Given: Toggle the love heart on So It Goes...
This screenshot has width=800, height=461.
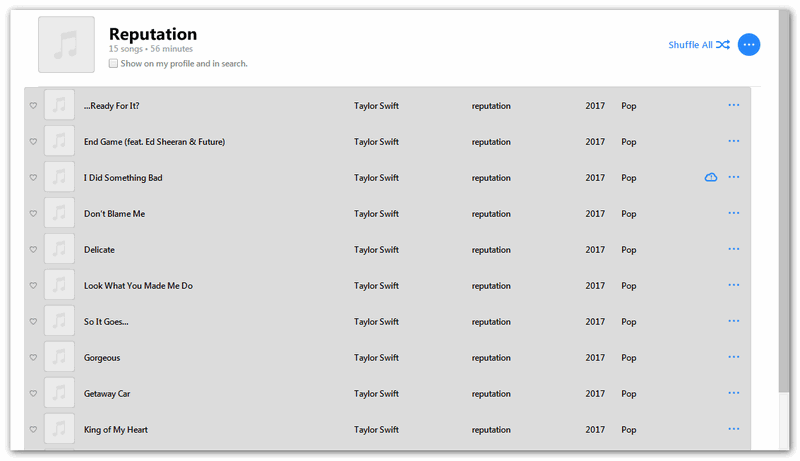Looking at the screenshot, I should (33, 321).
